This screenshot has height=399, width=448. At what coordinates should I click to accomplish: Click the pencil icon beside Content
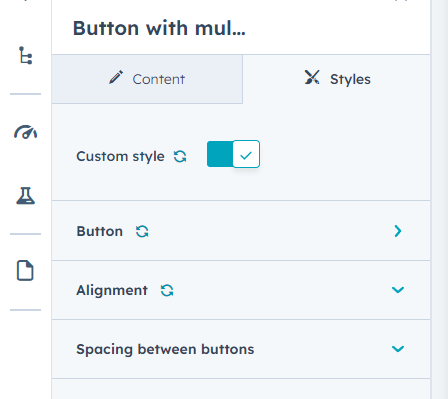pos(116,77)
